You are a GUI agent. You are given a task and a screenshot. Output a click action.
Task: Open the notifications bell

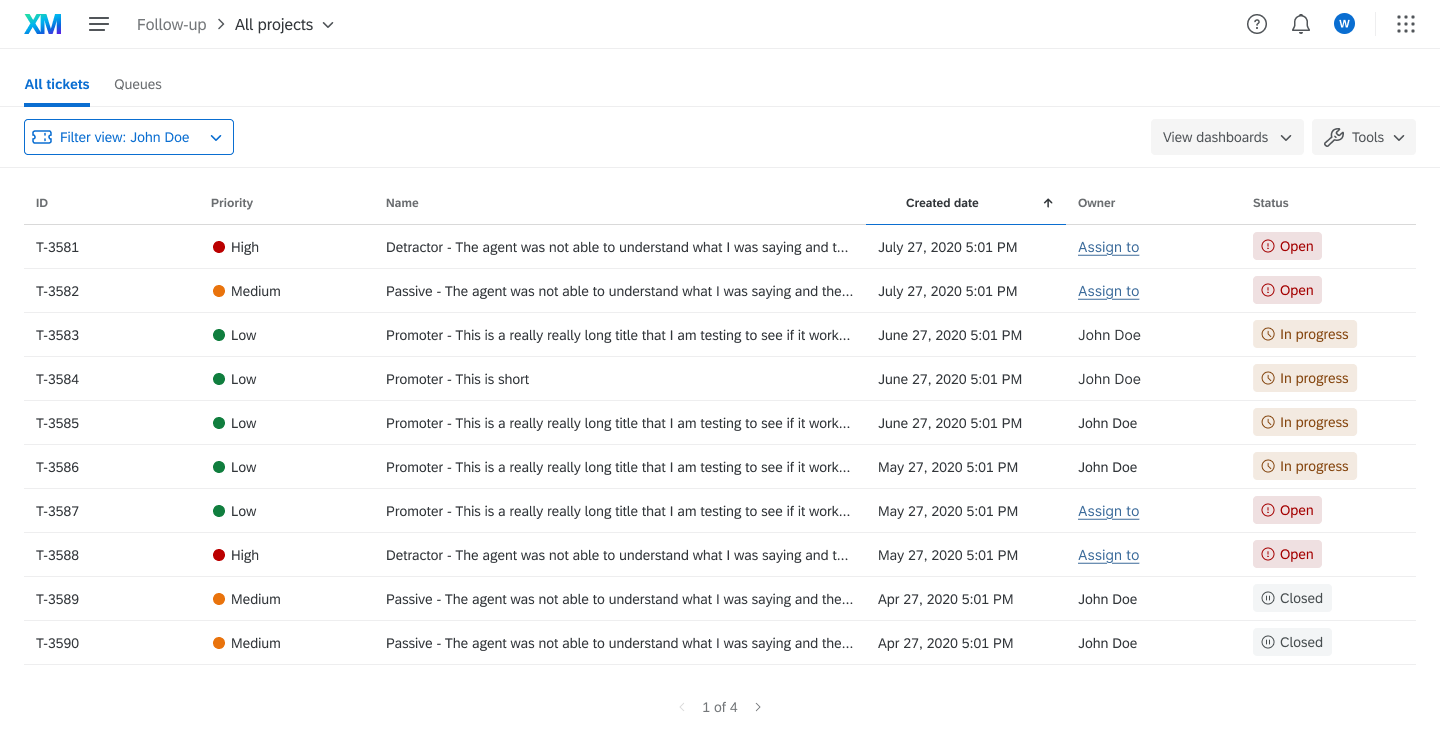point(1301,24)
